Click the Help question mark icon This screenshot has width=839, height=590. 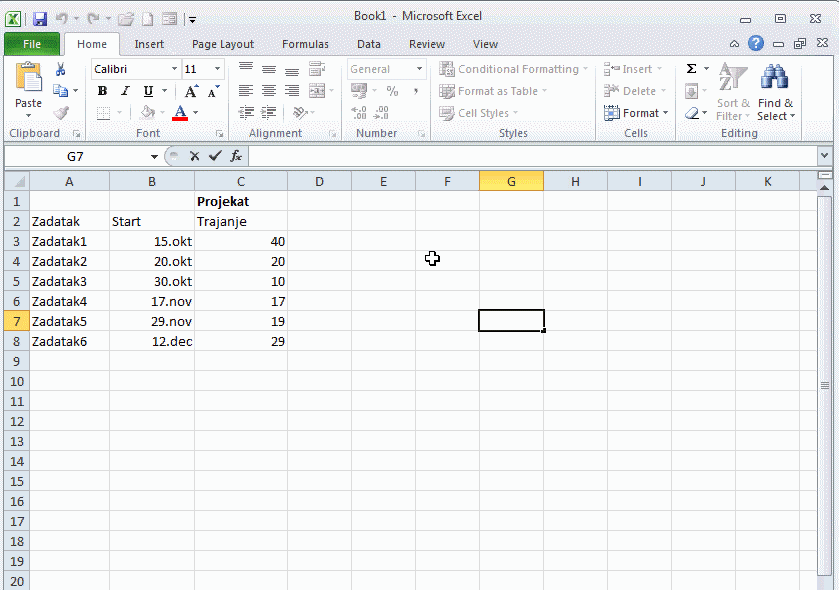click(x=756, y=44)
